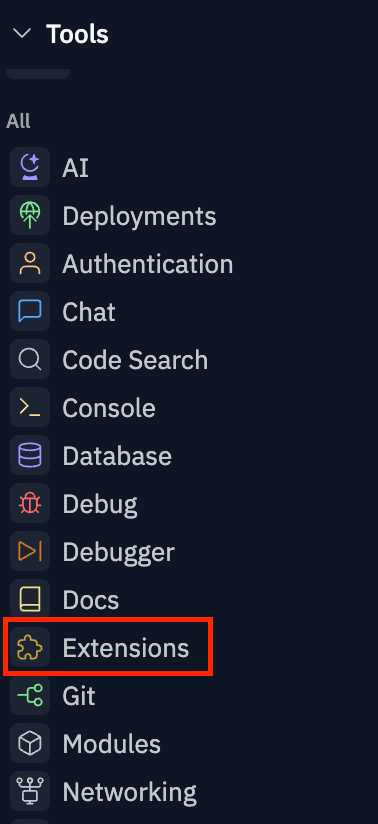Open the Deployments globe icon
This screenshot has height=824, width=378.
coord(30,215)
